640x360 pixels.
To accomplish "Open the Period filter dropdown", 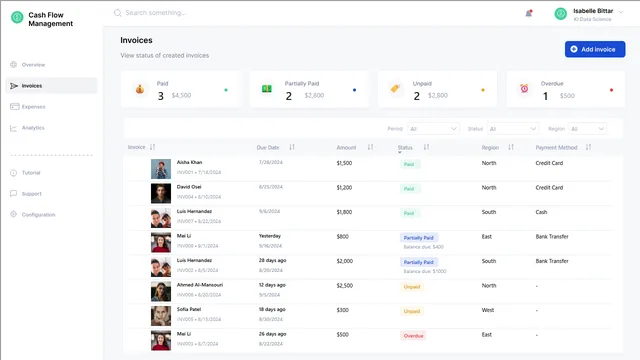I will pos(433,129).
